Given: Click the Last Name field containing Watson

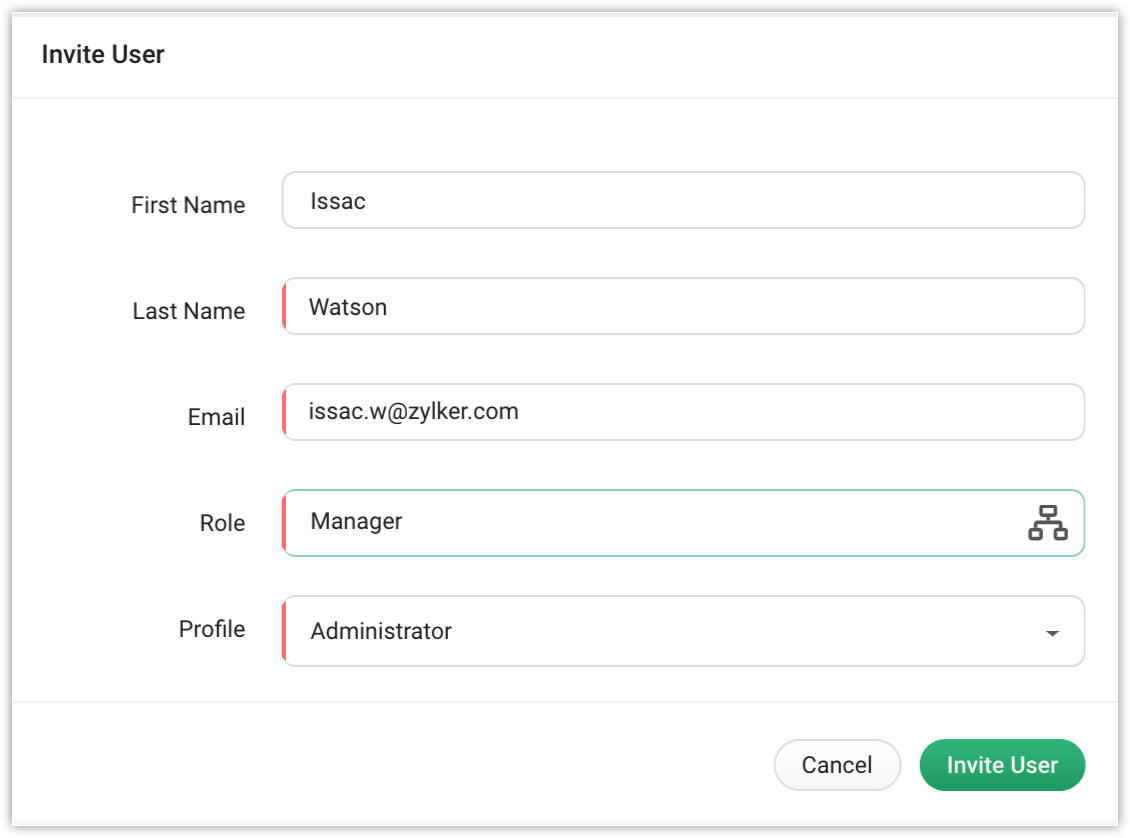Looking at the screenshot, I should pos(683,307).
